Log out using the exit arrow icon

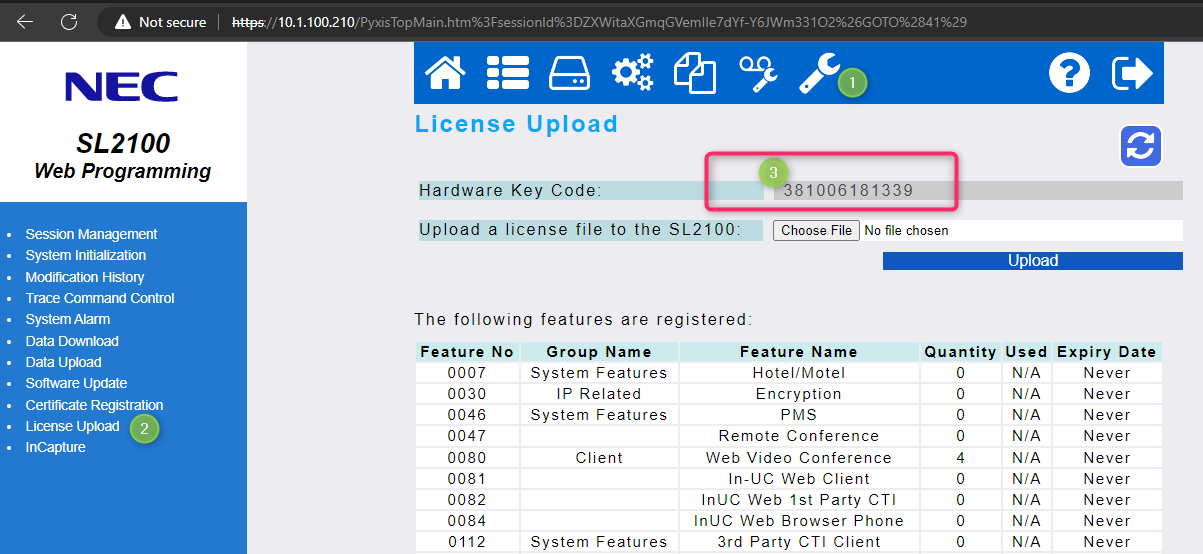[x=1132, y=74]
